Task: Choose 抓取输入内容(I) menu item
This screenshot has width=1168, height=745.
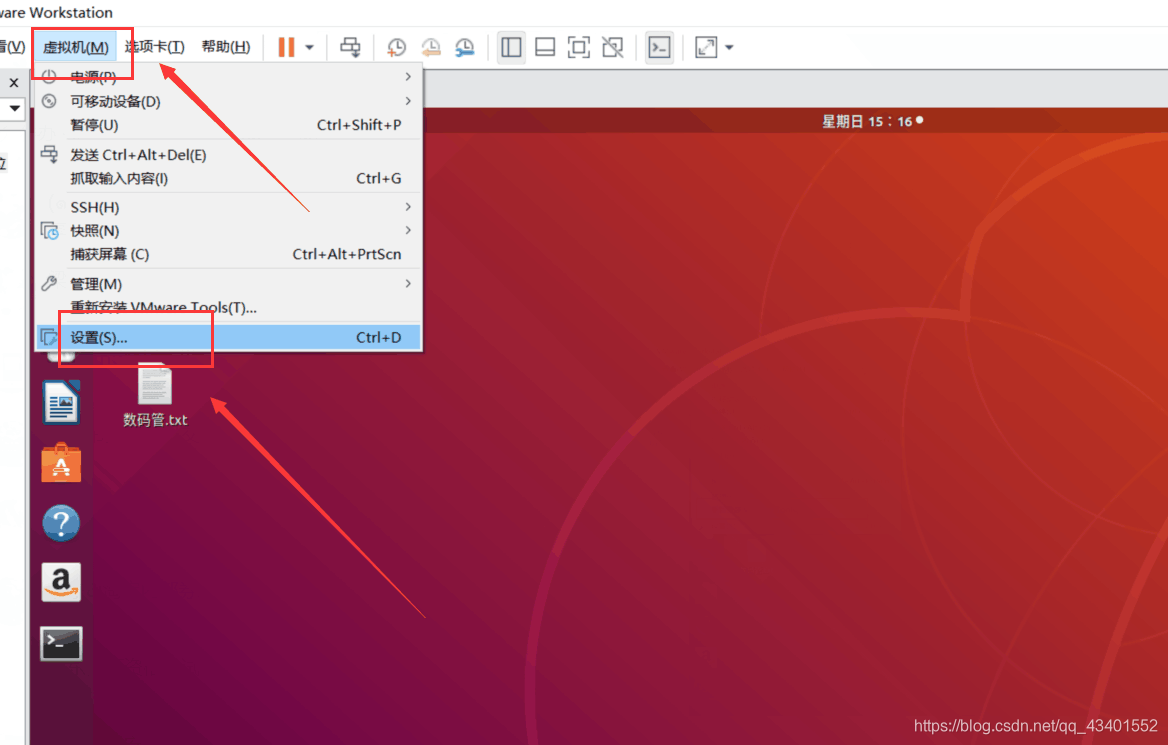Action: [x=229, y=179]
